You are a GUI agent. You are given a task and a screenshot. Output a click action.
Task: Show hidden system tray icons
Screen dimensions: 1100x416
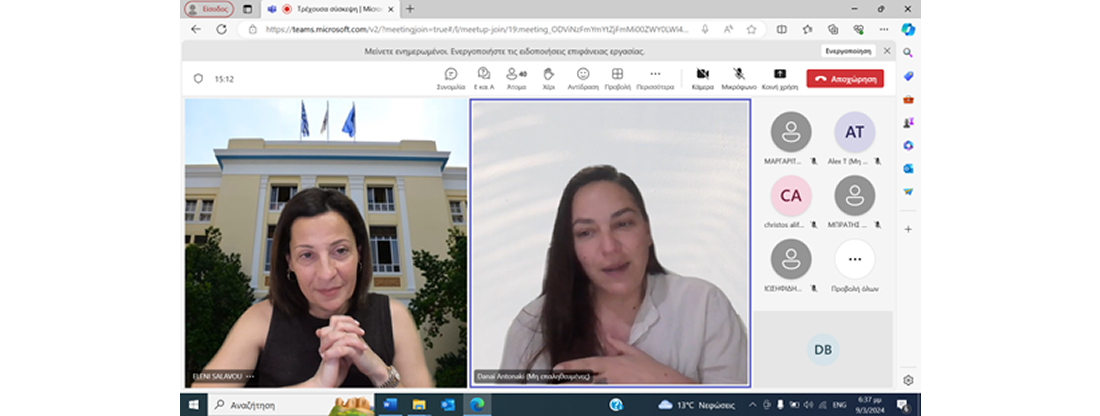pyautogui.click(x=752, y=405)
